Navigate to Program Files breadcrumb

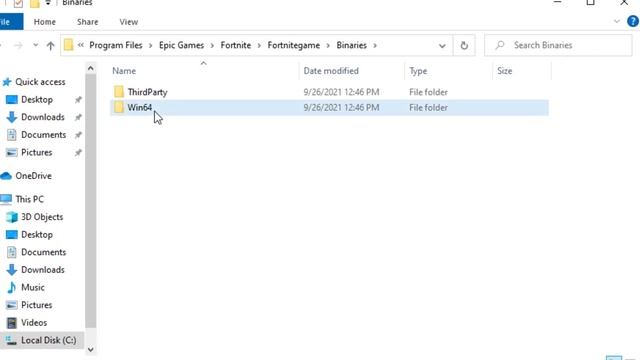(116, 45)
